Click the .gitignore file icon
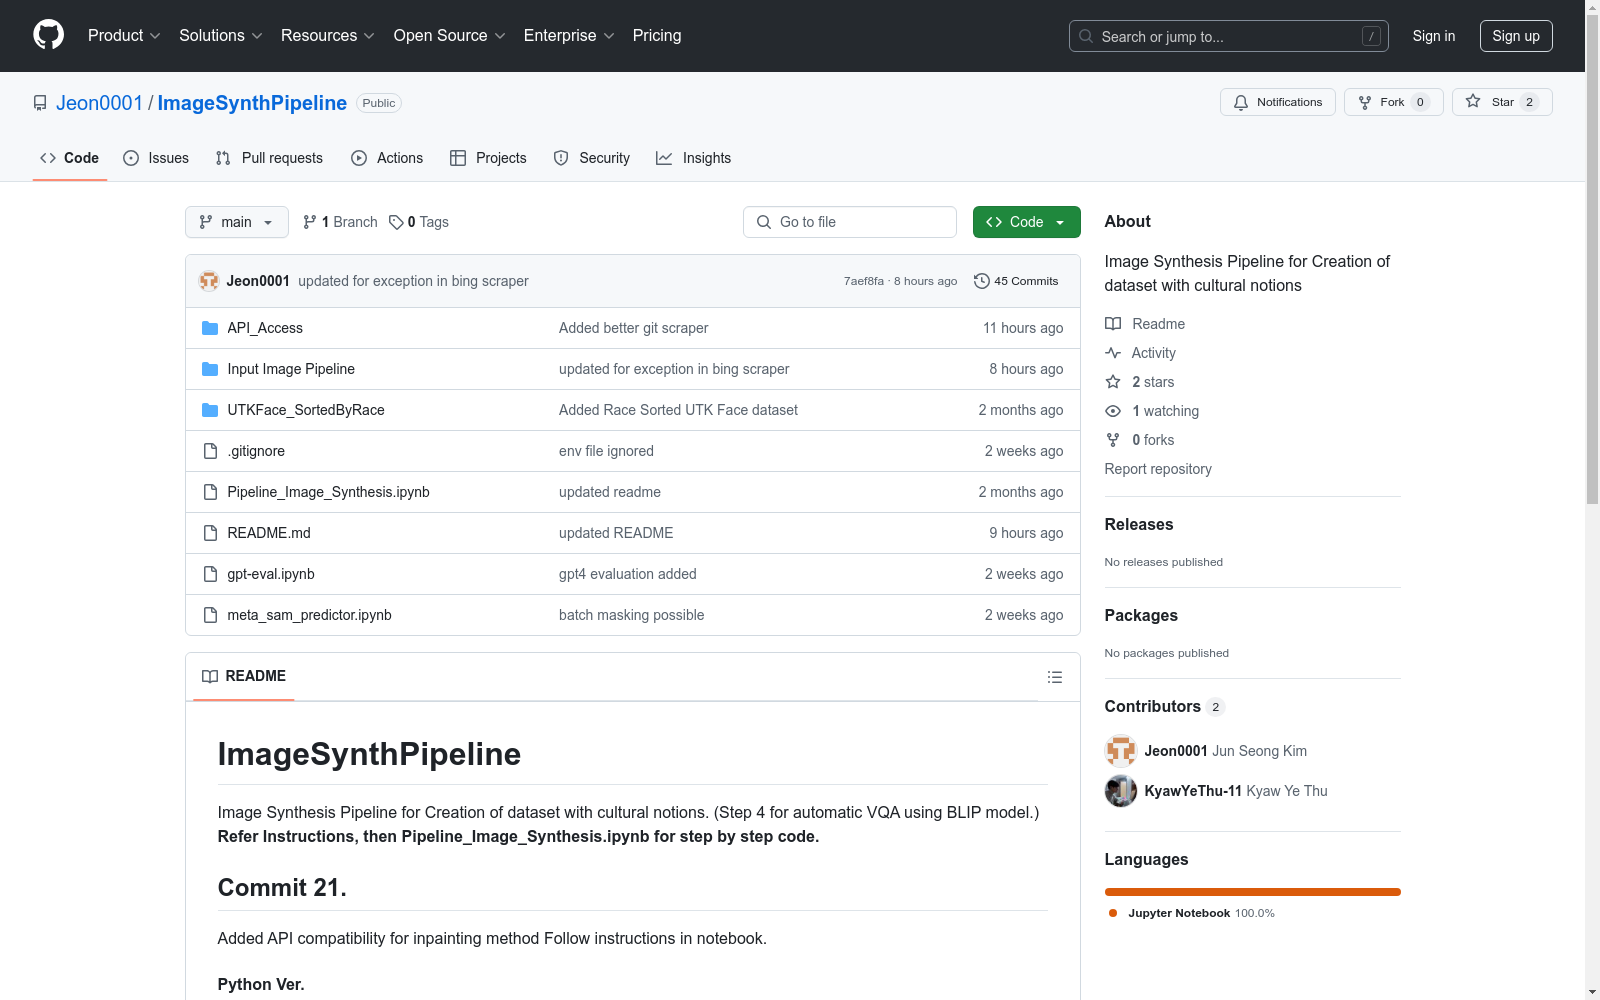 pyautogui.click(x=210, y=451)
